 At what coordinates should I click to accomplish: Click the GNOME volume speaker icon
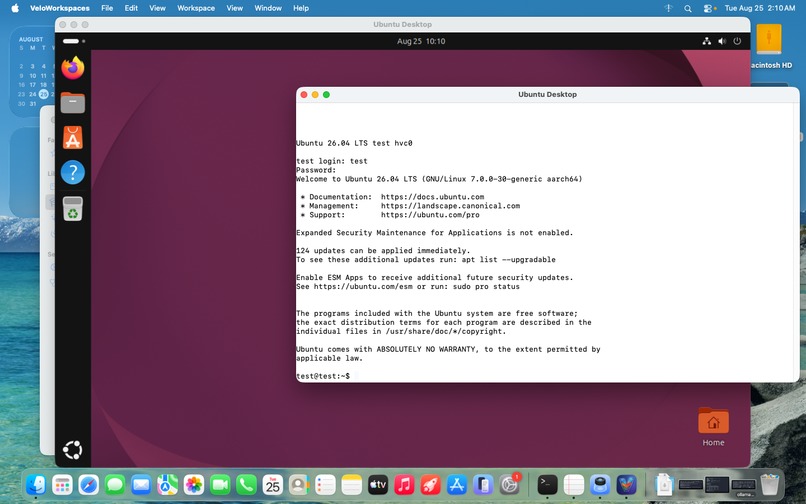[x=722, y=41]
